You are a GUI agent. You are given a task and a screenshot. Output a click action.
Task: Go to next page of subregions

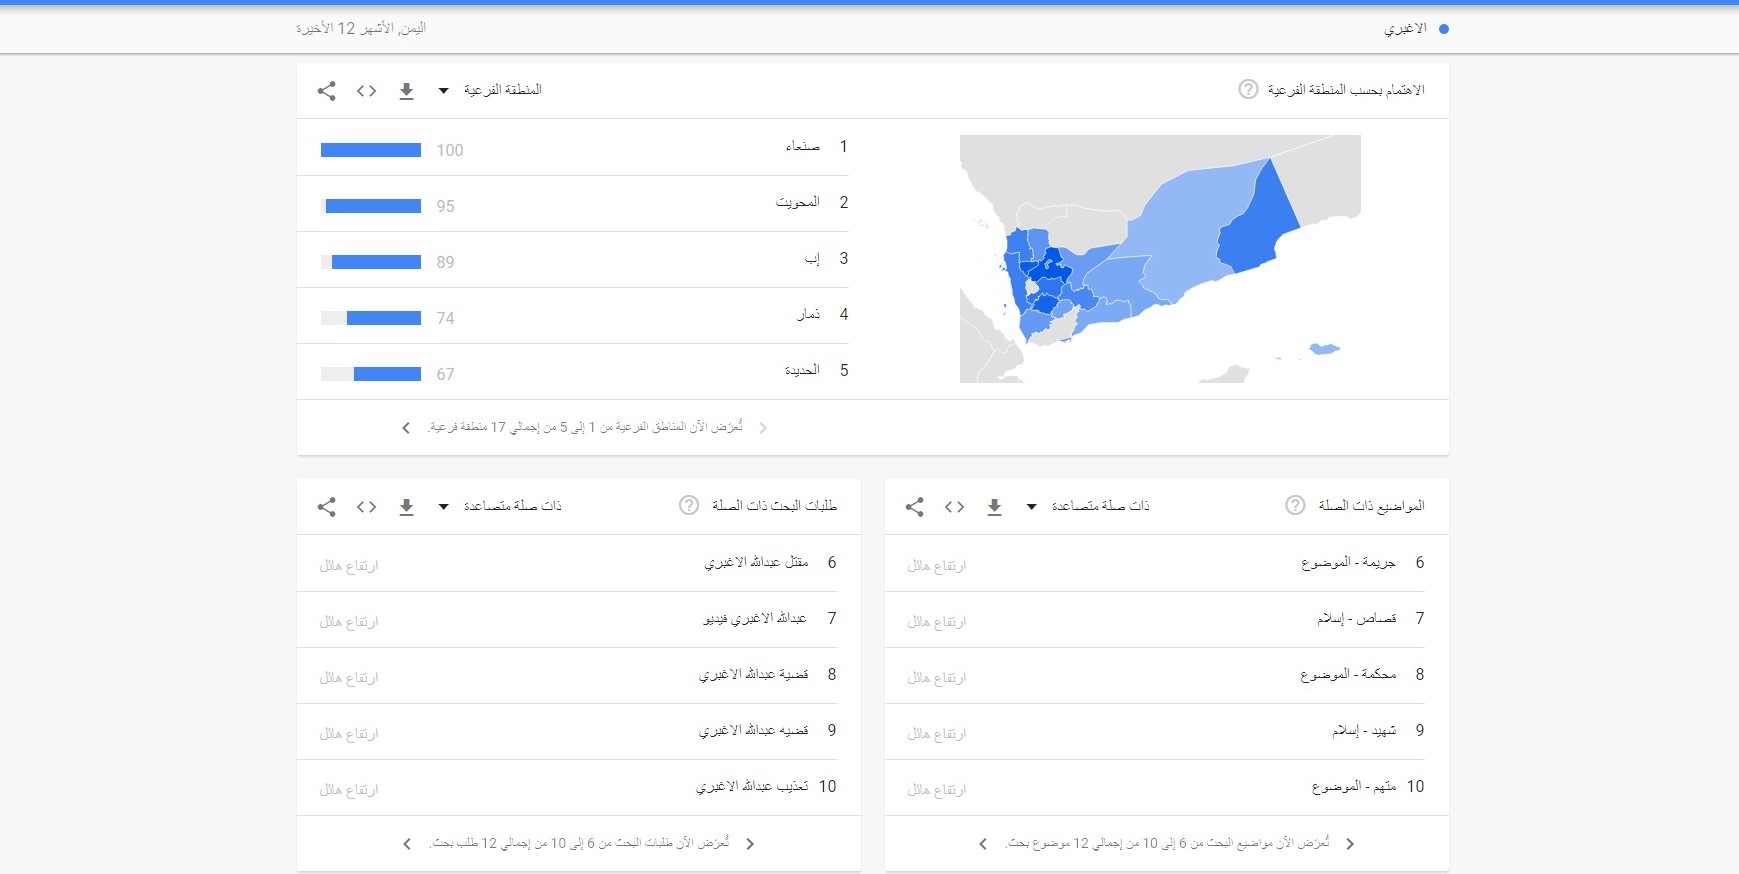coord(405,428)
